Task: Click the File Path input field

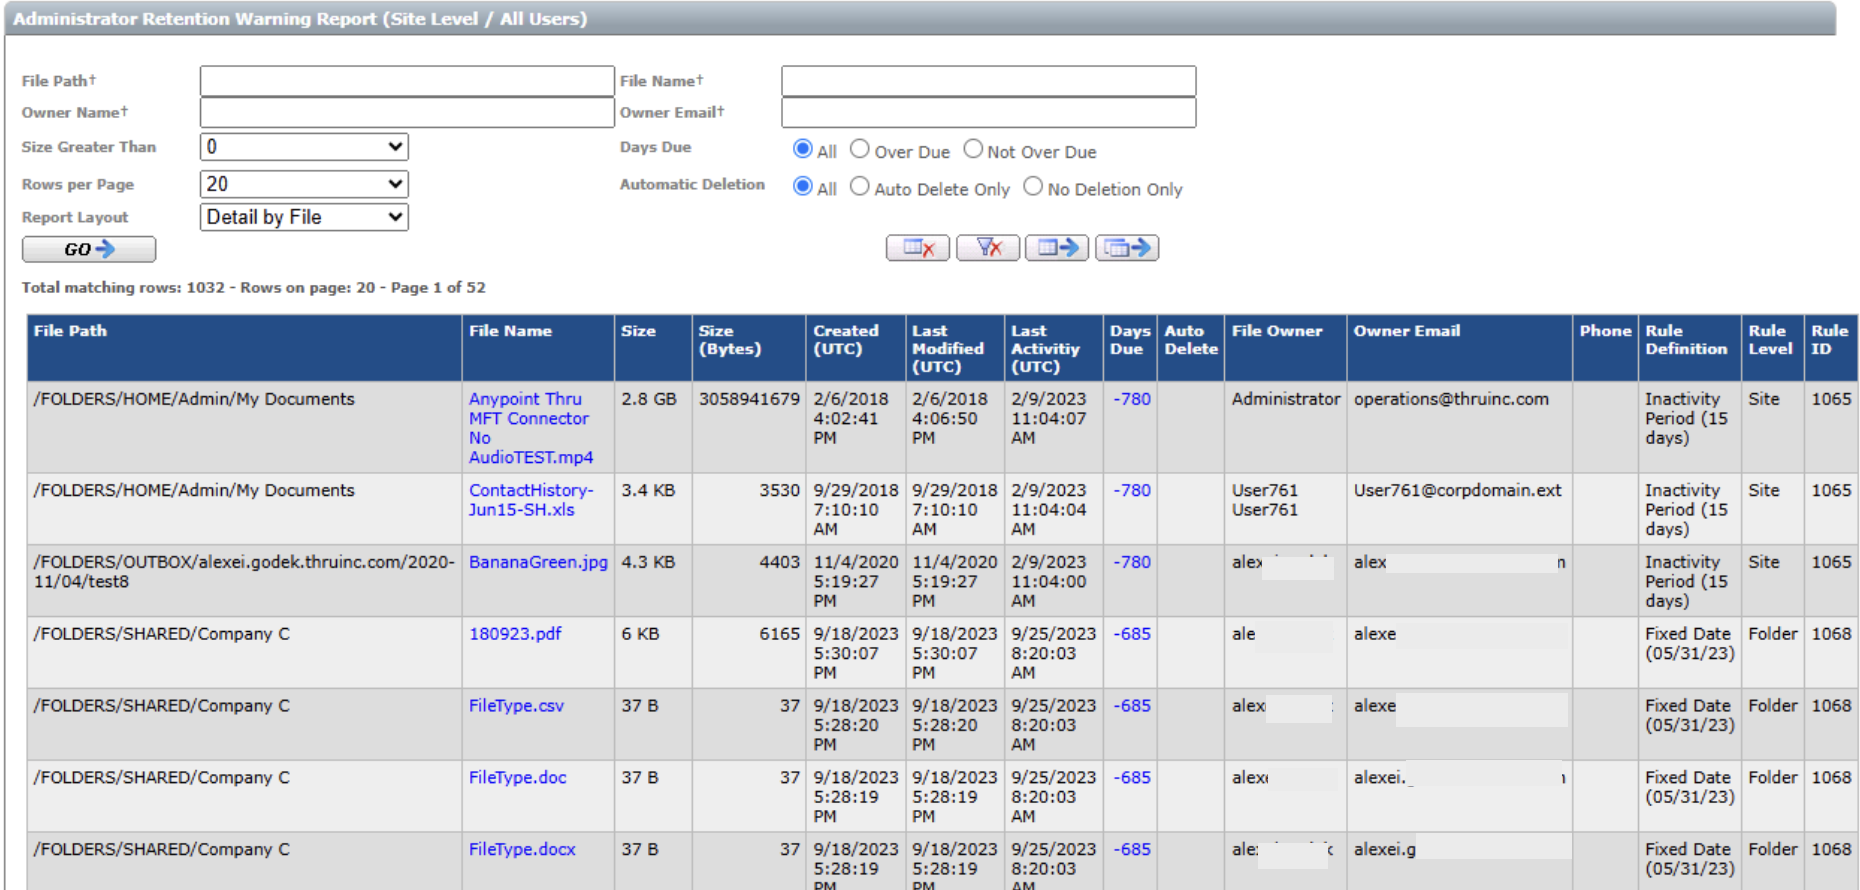Action: pyautogui.click(x=407, y=81)
